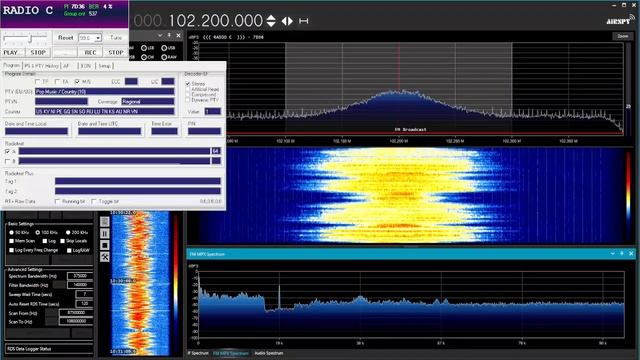The image size is (640, 360).
Task: Click the 'Pop Music / Country (10)' PTY text
Action: pyautogui.click(x=61, y=91)
